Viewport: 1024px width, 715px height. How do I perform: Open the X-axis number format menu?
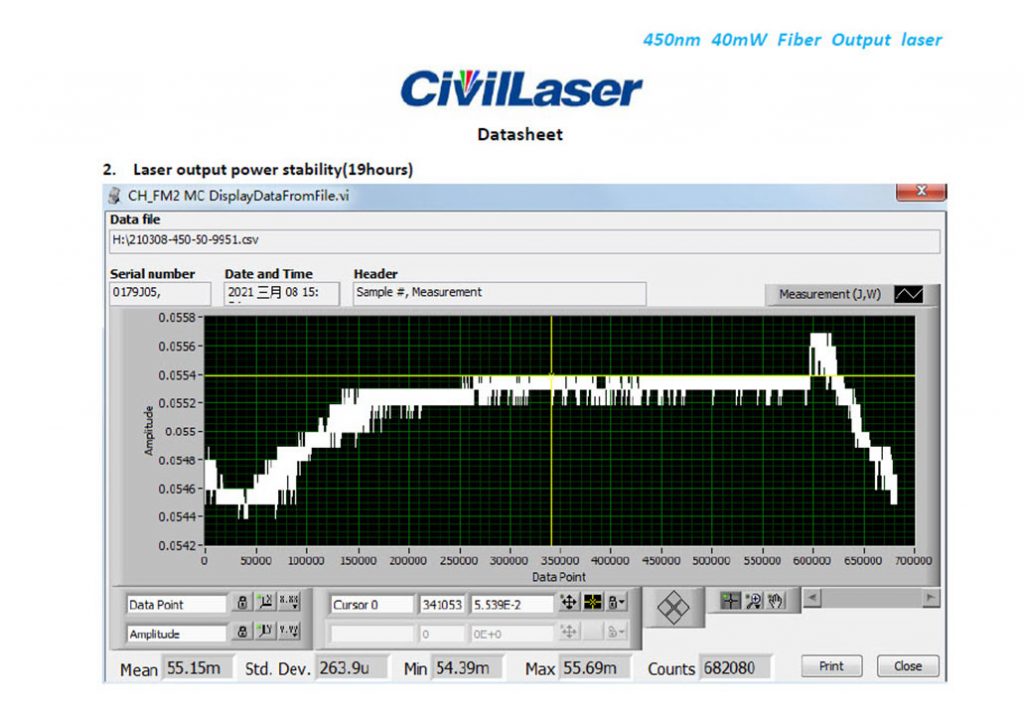click(x=289, y=603)
